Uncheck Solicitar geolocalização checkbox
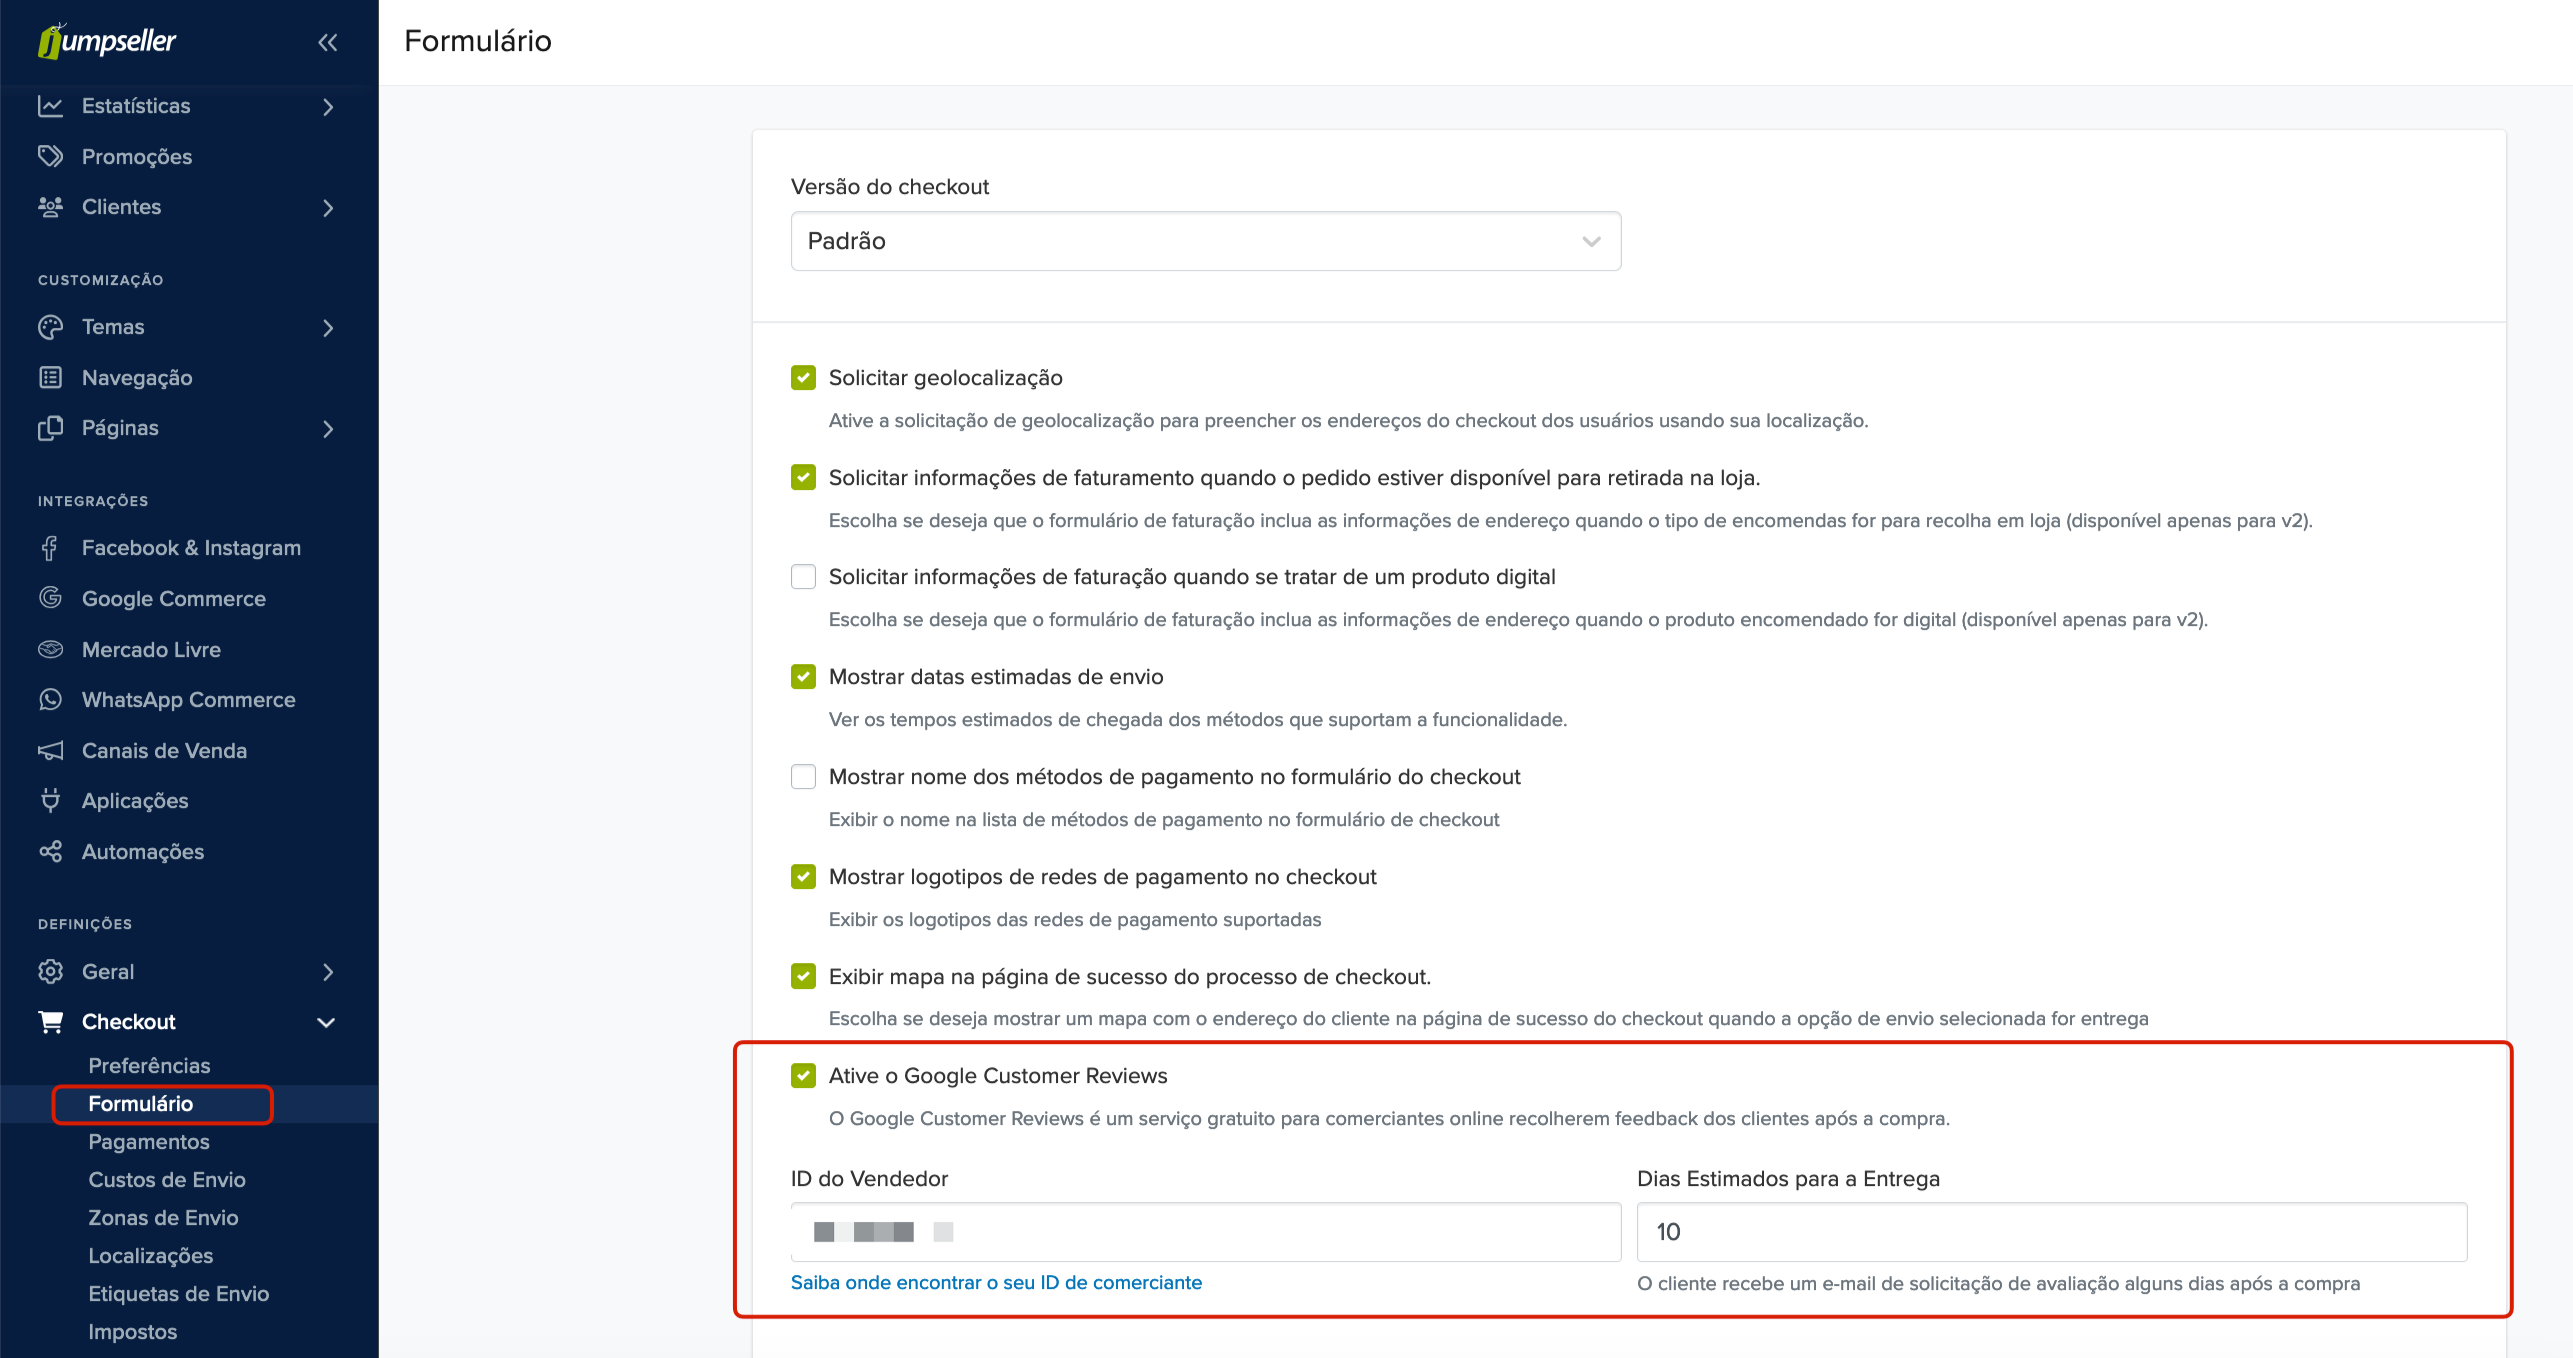Viewport: 2573px width, 1358px height. 803,377
